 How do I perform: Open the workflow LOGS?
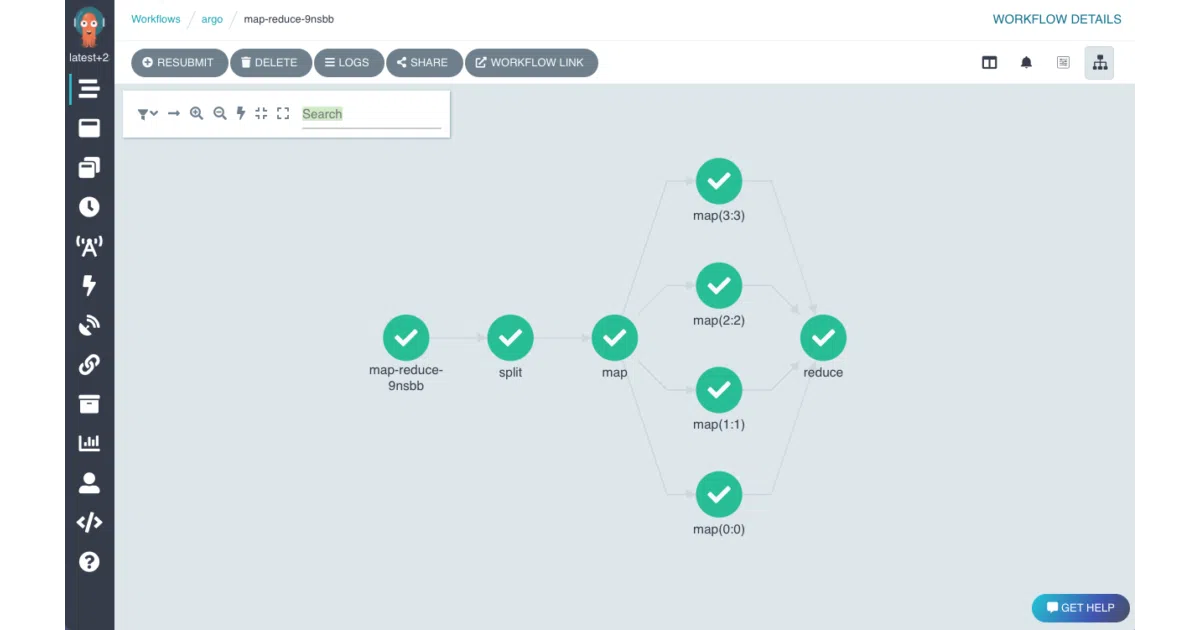[348, 62]
